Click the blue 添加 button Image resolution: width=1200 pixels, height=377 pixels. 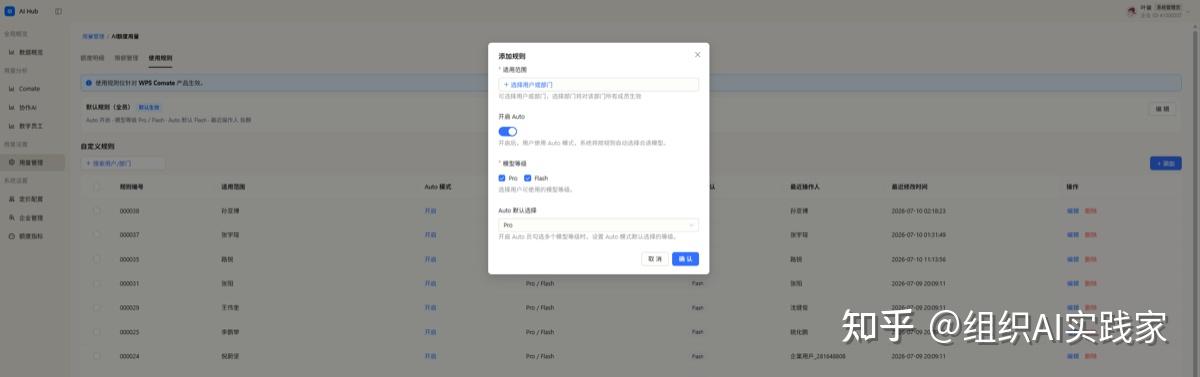pyautogui.click(x=1165, y=162)
